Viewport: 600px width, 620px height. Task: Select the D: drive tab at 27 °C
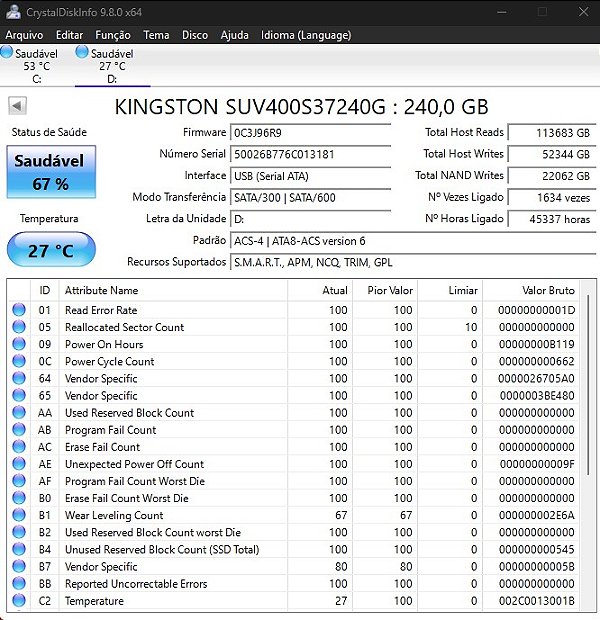[x=112, y=65]
